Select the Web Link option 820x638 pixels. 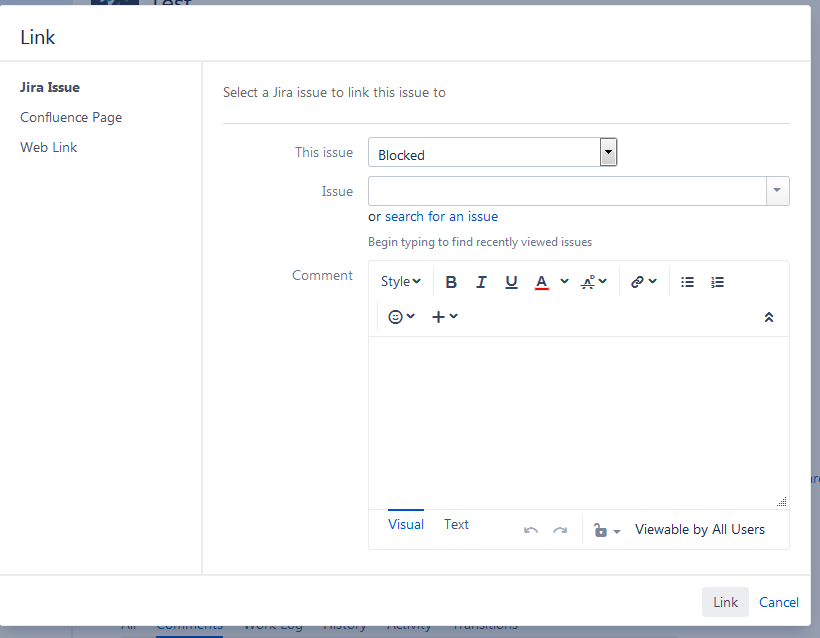[x=49, y=147]
